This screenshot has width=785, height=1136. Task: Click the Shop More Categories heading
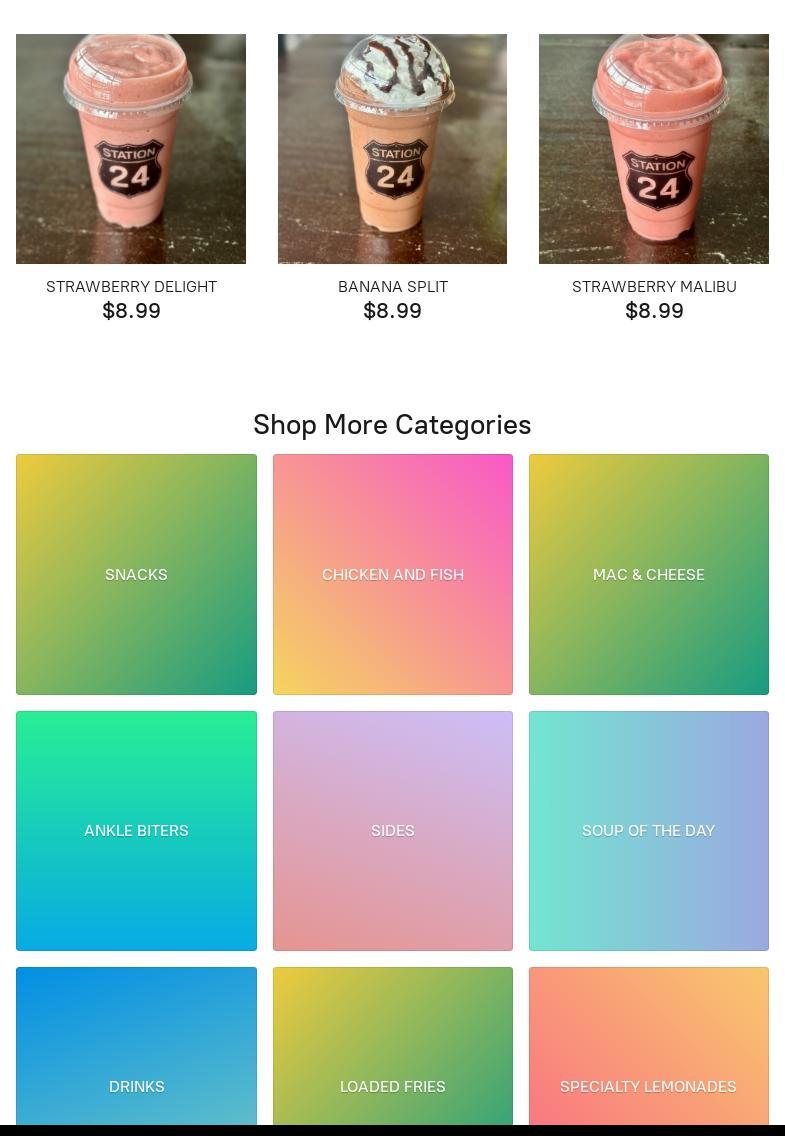point(392,425)
